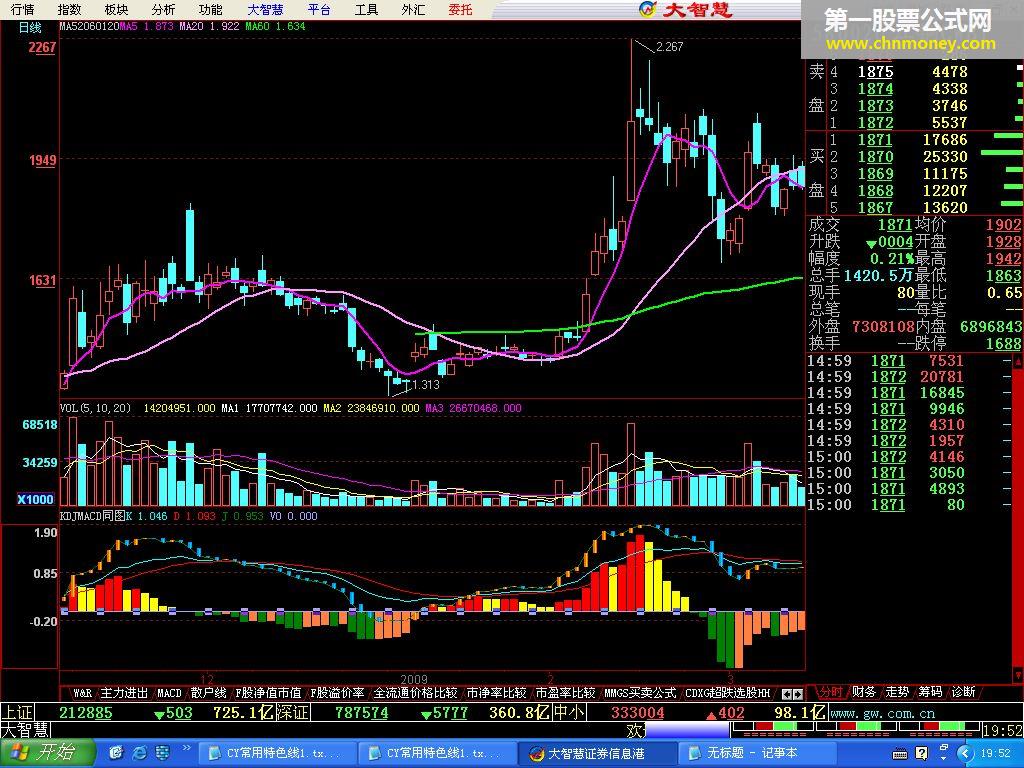Open the 工具 menu
Screen dimensions: 1024x768
366,9
